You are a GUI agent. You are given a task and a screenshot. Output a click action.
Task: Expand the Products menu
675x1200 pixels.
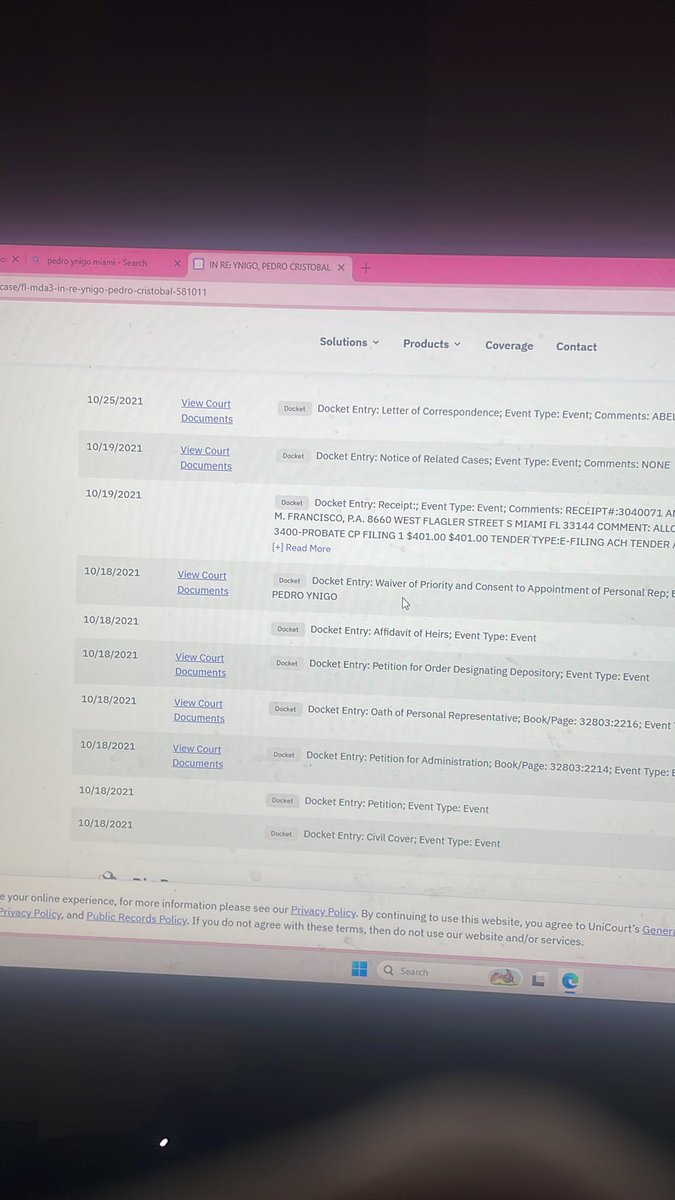(x=431, y=344)
